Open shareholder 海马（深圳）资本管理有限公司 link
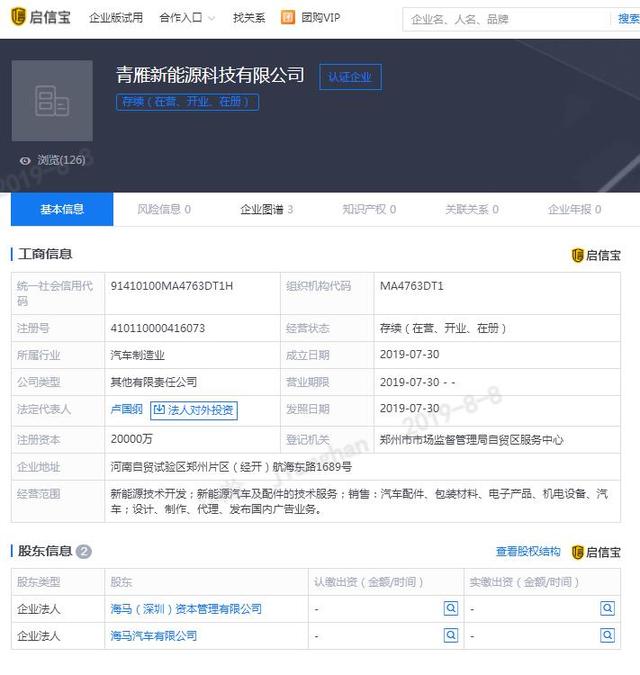Image resolution: width=640 pixels, height=675 pixels. point(186,609)
